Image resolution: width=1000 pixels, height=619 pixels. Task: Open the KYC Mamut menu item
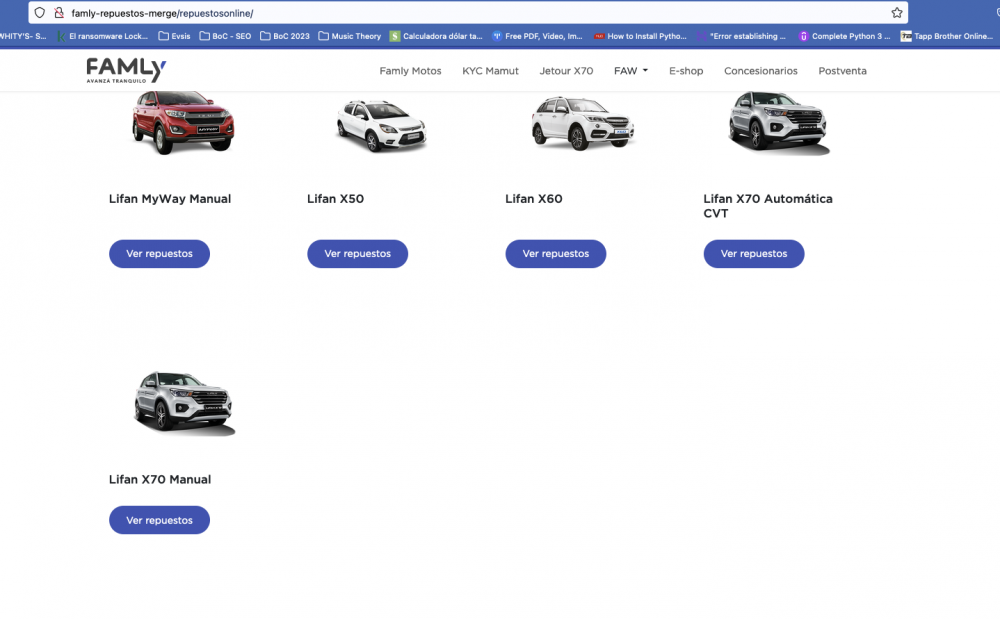490,71
